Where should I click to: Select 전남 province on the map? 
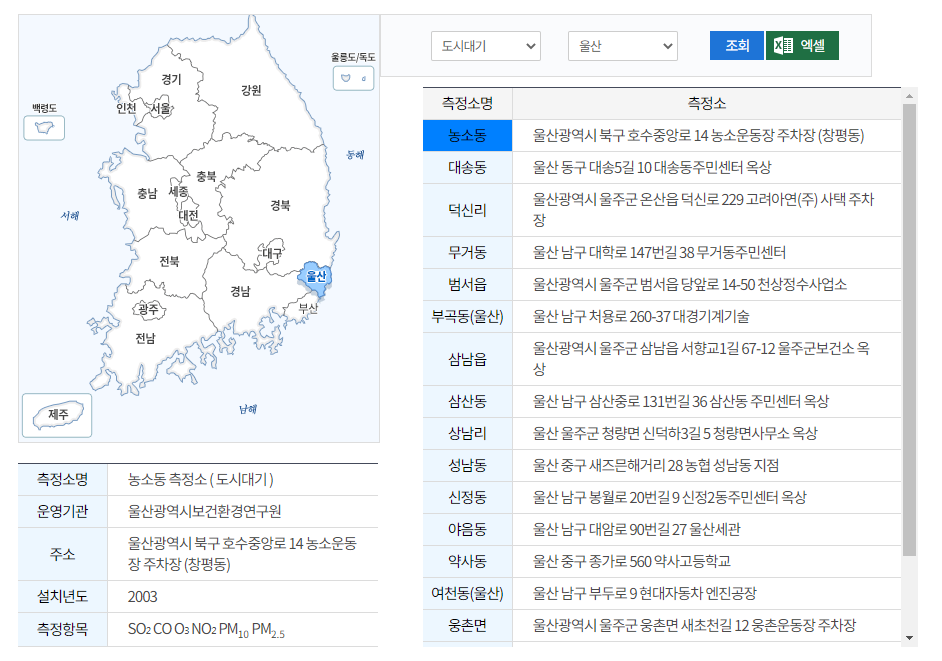[x=145, y=338]
